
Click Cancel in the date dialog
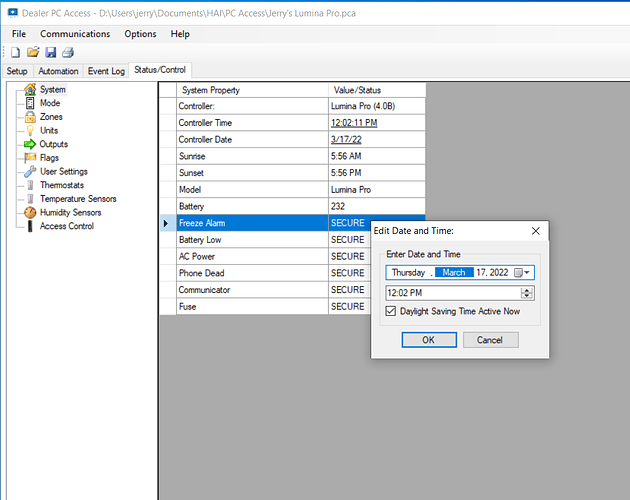pyautogui.click(x=490, y=340)
